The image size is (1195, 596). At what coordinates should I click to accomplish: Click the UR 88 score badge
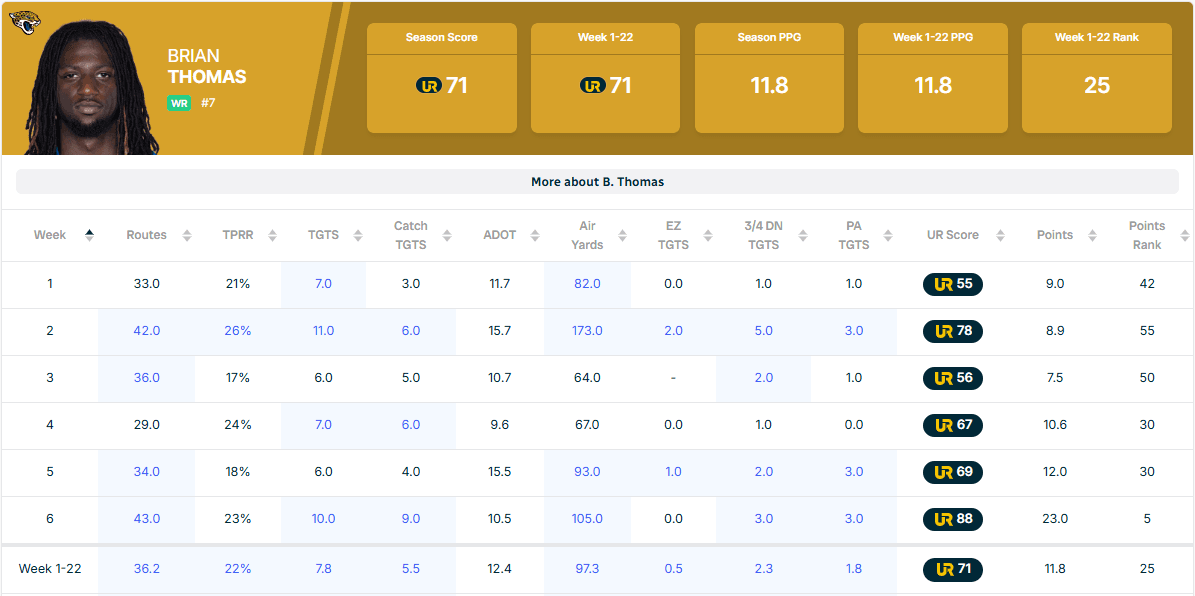952,519
